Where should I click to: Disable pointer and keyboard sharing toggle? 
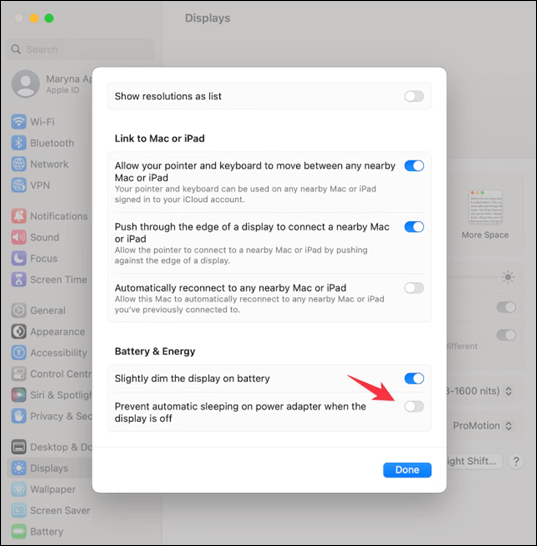[x=414, y=166]
